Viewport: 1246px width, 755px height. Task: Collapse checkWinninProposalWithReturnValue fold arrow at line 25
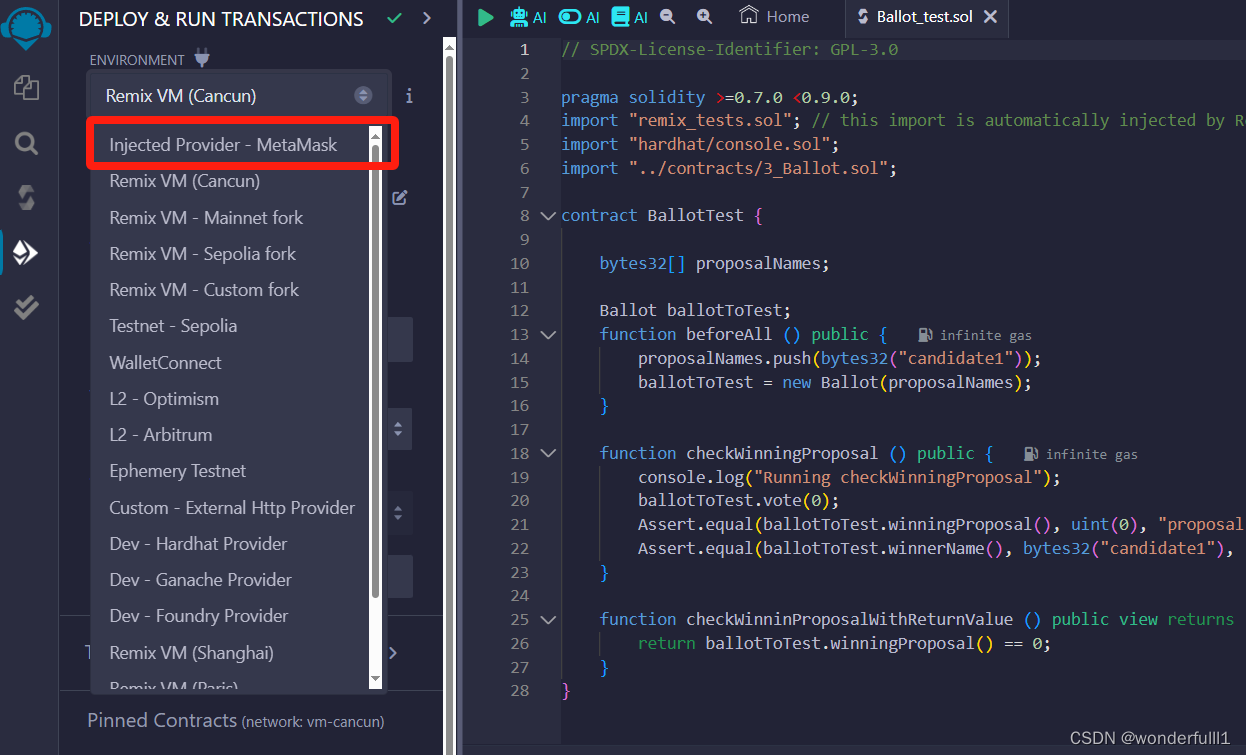coord(547,619)
